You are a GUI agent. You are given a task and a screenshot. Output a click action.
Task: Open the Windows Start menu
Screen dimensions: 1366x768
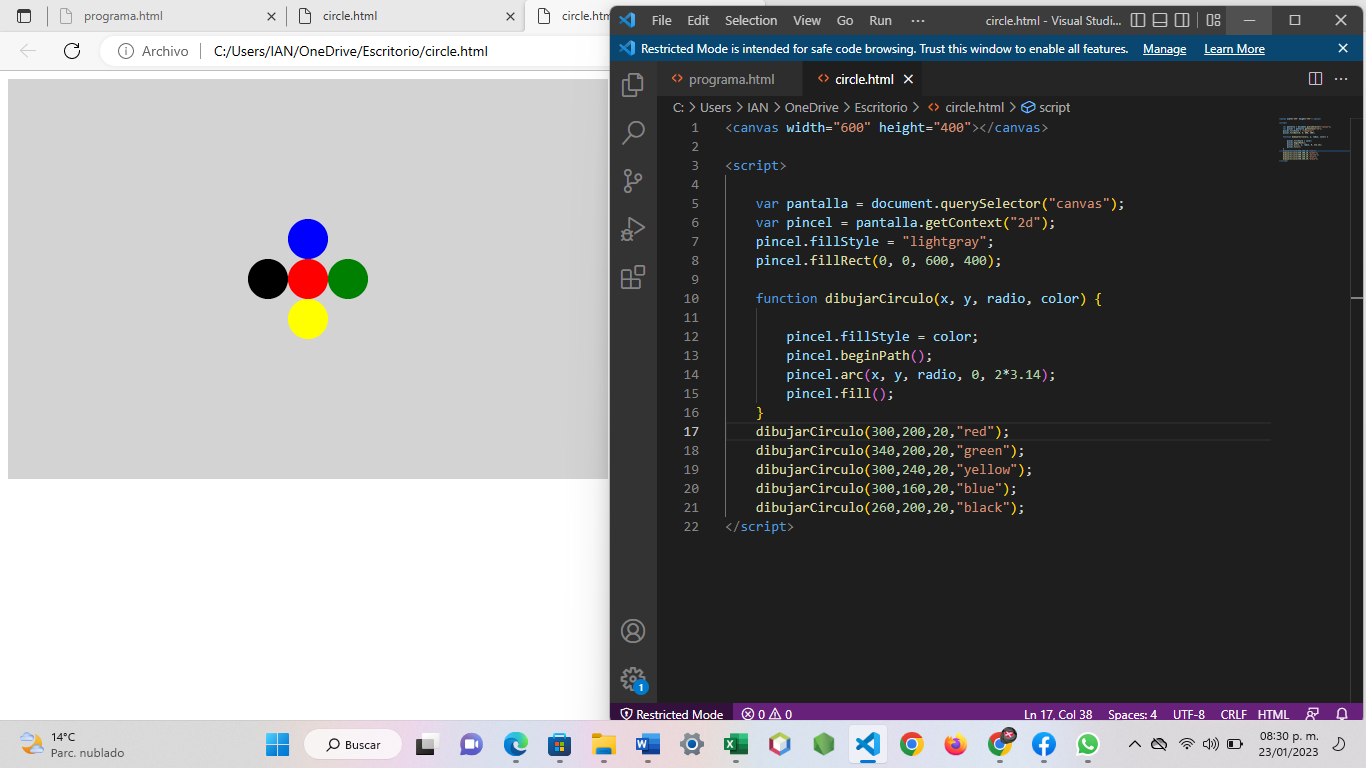pyautogui.click(x=277, y=744)
